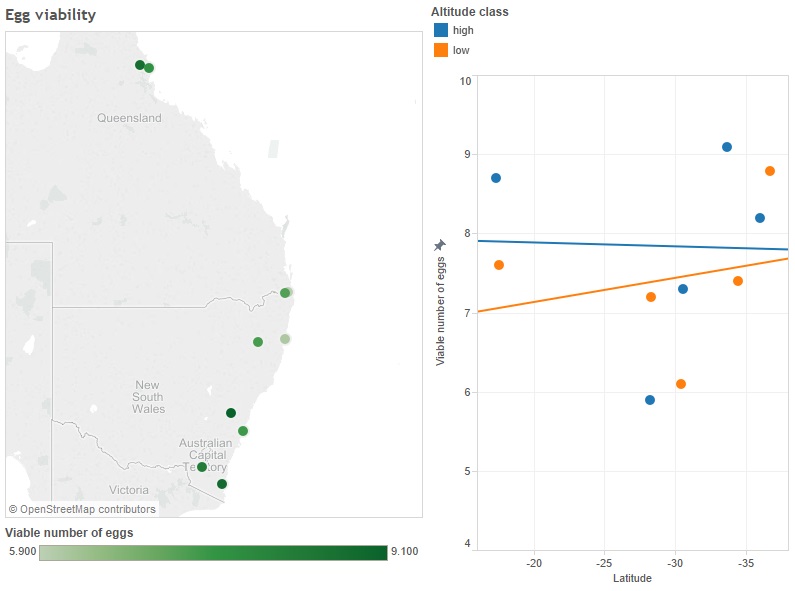The image size is (795, 591).
Task: Click the "high" legend text label
Action: coord(463,30)
